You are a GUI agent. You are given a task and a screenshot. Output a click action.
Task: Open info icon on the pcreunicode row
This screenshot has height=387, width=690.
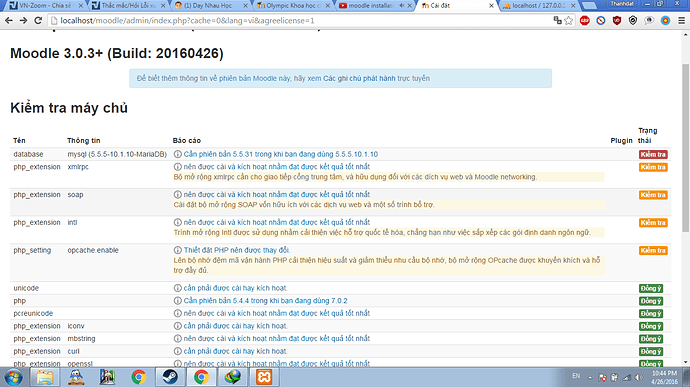pyautogui.click(x=177, y=313)
